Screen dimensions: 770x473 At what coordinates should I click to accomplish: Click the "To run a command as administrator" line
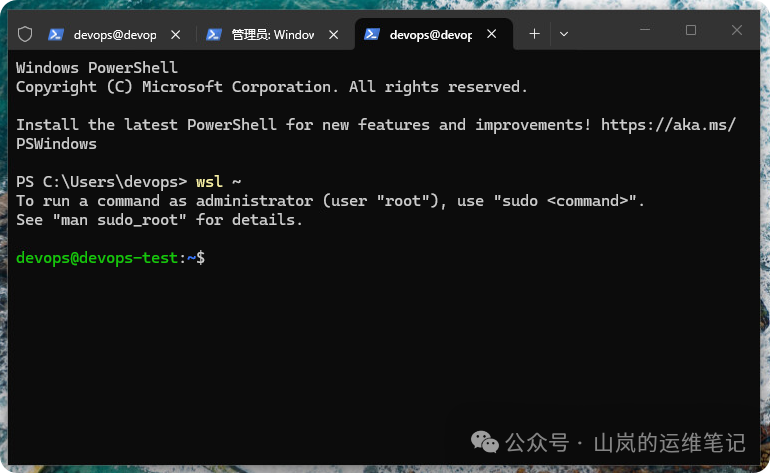coord(330,201)
